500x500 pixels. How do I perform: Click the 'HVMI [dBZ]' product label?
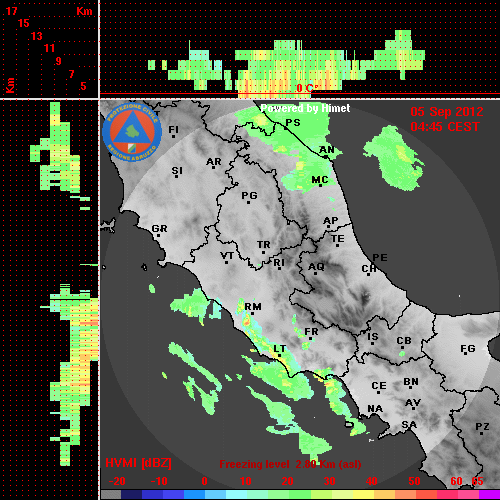(x=138, y=463)
